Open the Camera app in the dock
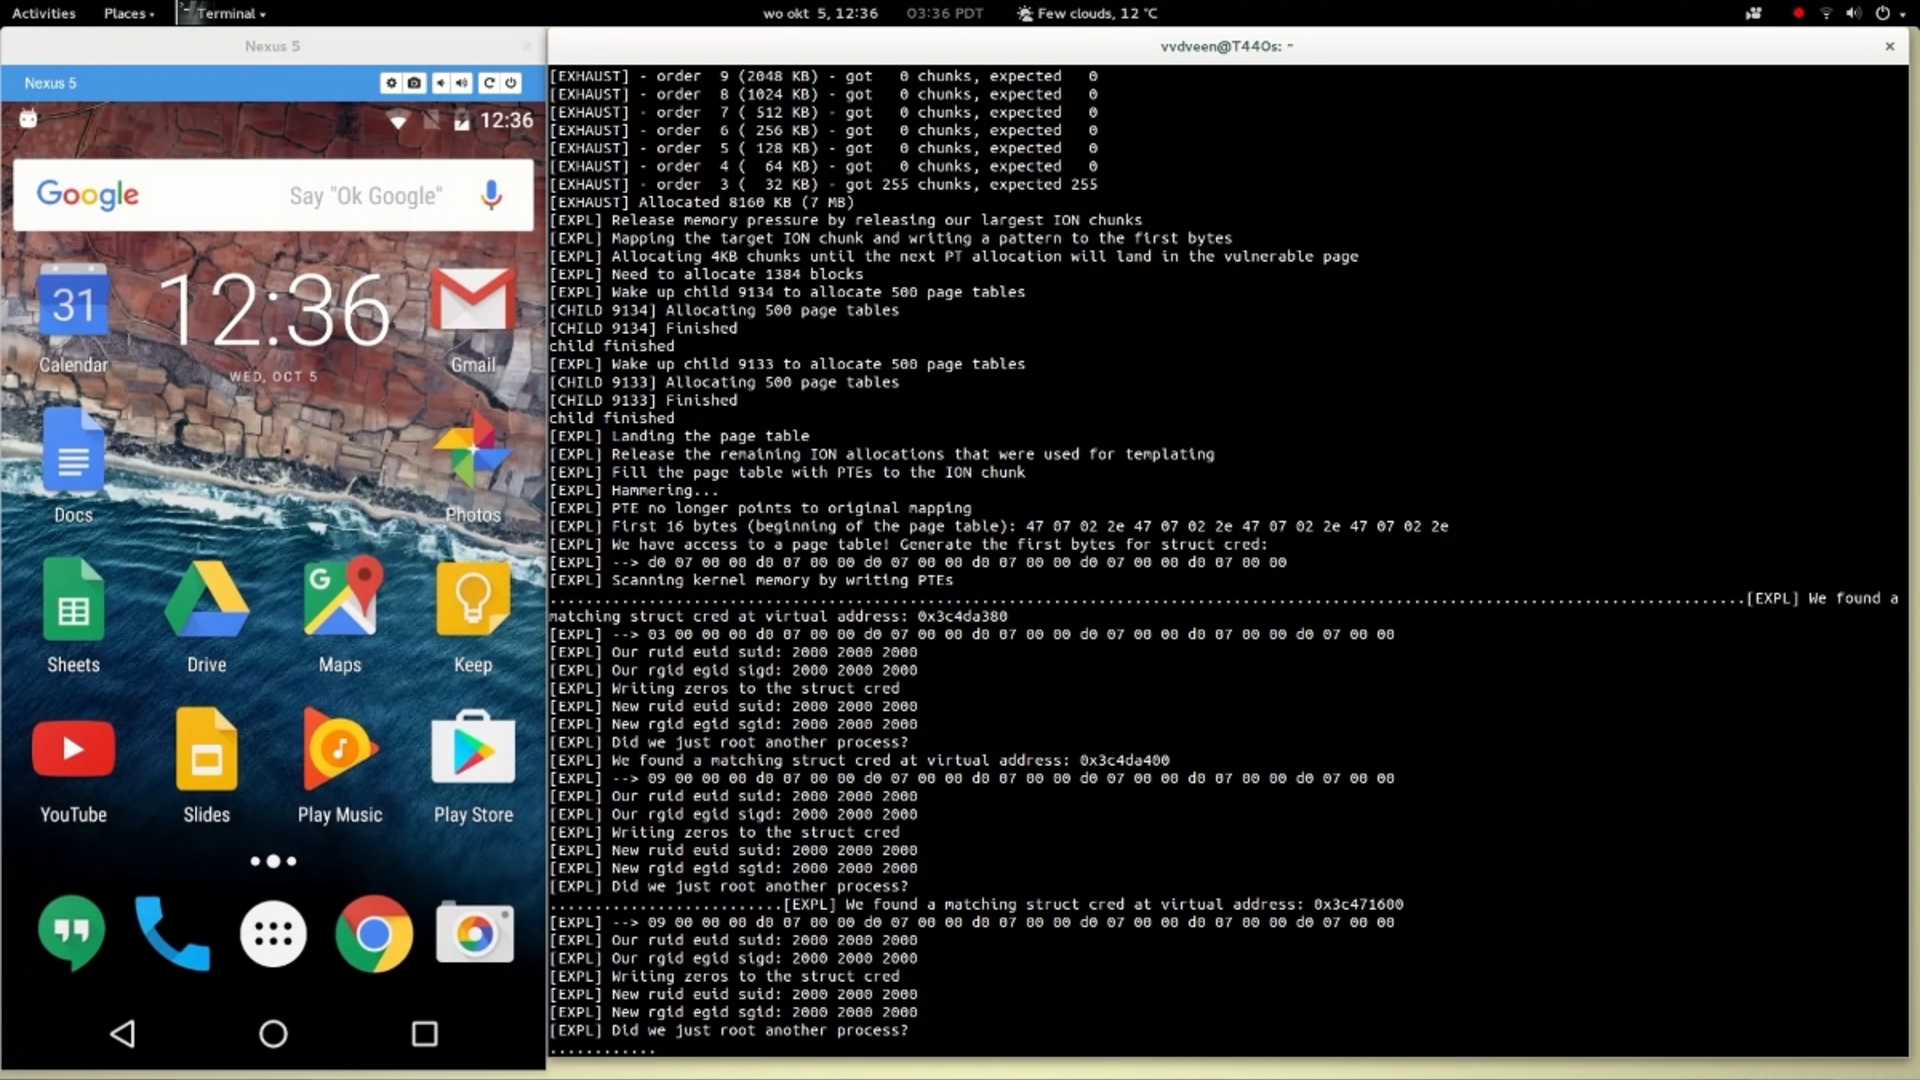Viewport: 1920px width, 1080px height. click(x=475, y=933)
